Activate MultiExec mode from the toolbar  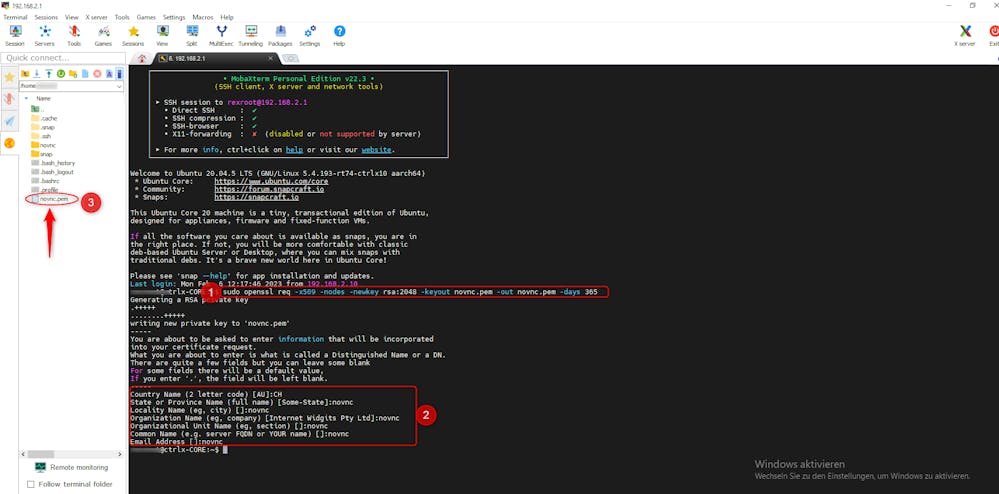(x=221, y=36)
